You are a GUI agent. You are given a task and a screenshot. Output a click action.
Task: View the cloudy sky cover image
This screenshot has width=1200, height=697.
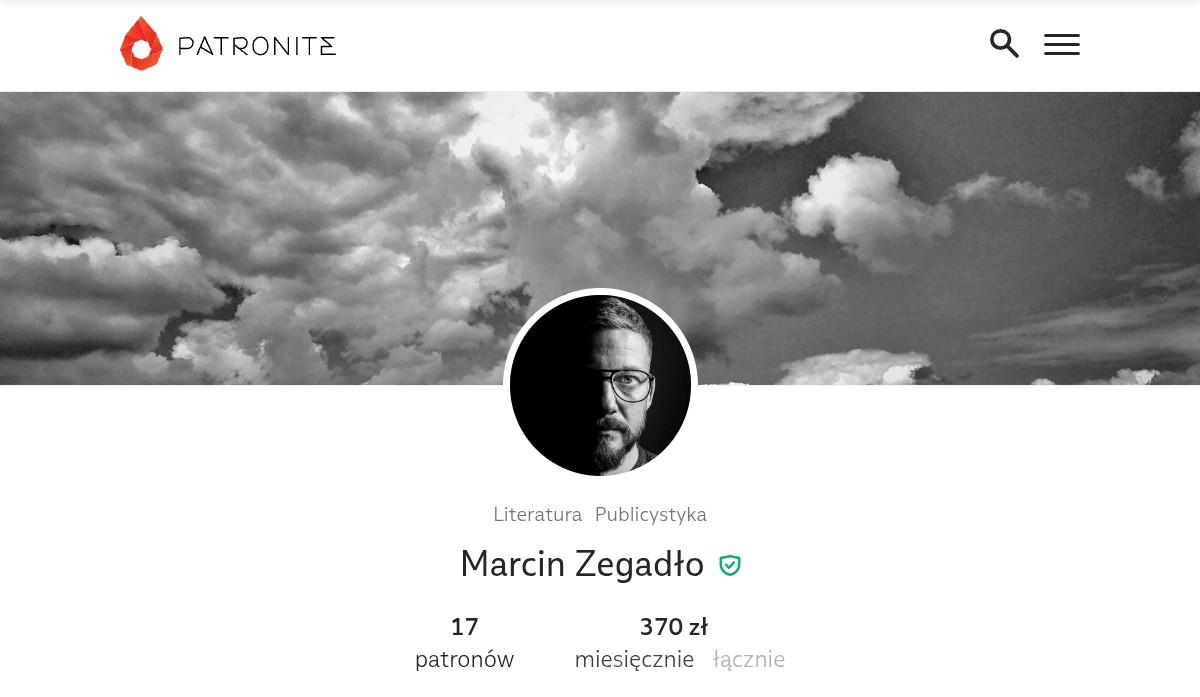[600, 238]
